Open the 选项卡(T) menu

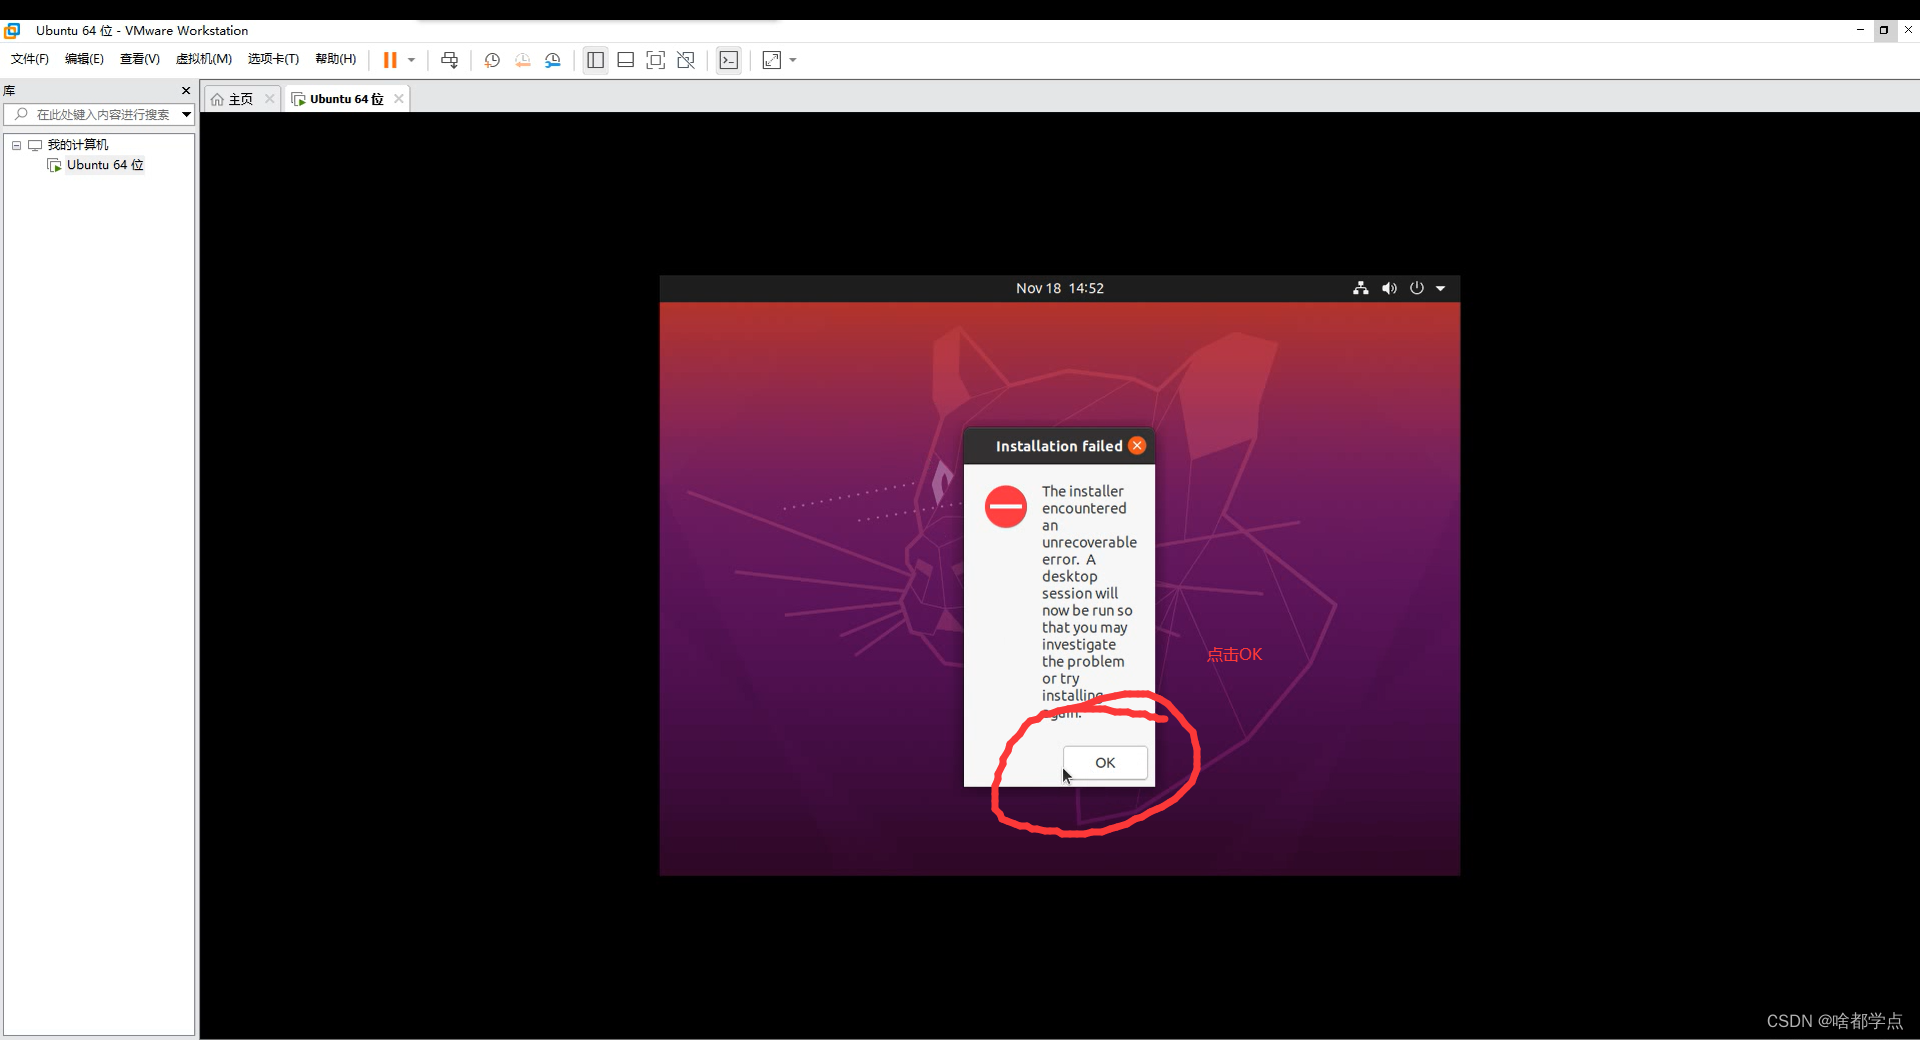click(x=273, y=59)
